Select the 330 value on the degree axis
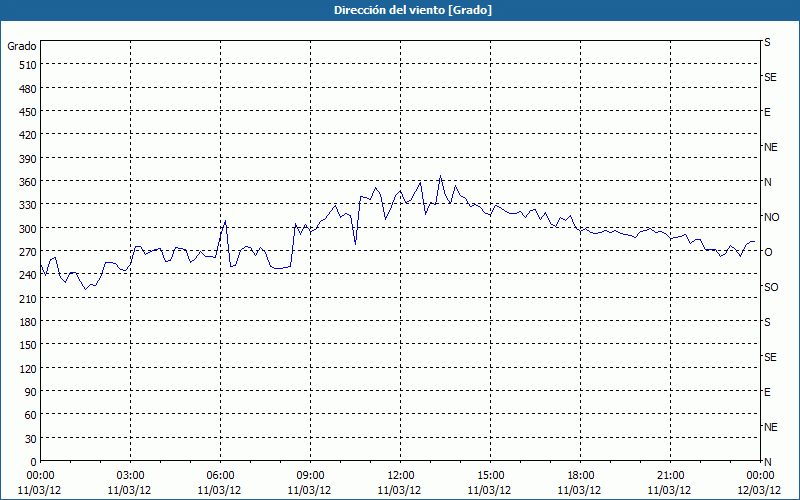This screenshot has width=800, height=500. click(28, 205)
